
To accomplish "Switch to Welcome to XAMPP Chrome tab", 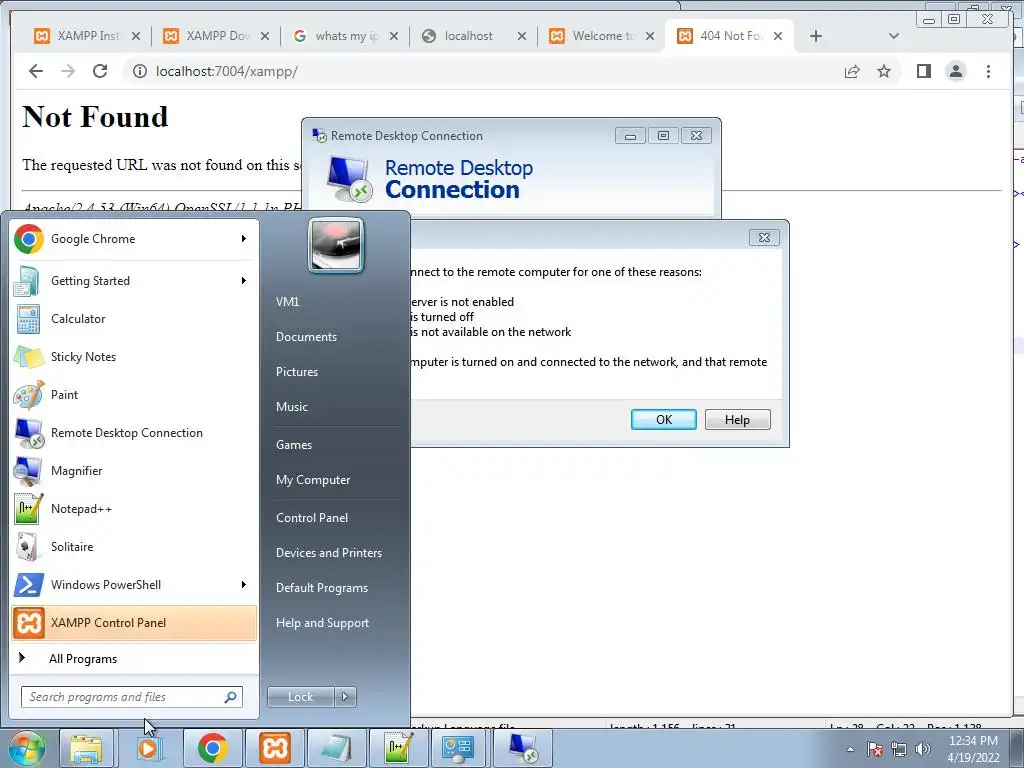I will [x=601, y=36].
